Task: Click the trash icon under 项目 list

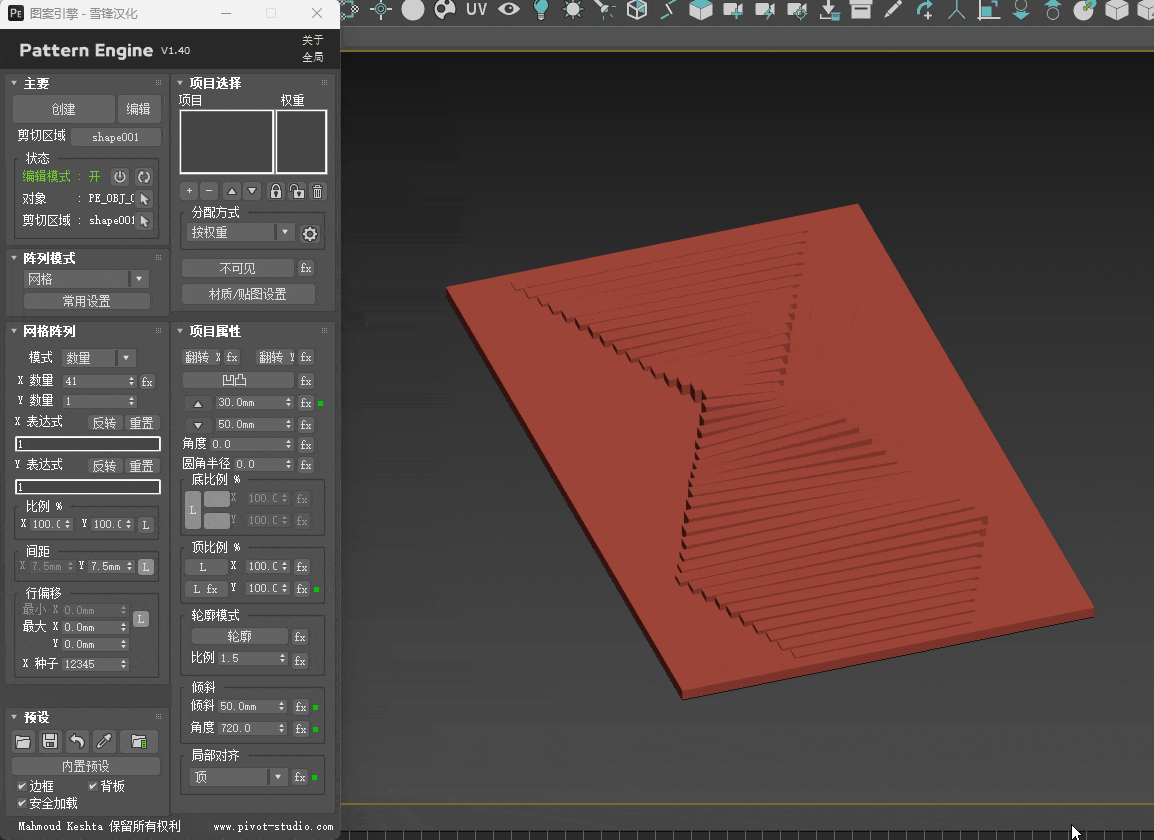Action: tap(318, 191)
